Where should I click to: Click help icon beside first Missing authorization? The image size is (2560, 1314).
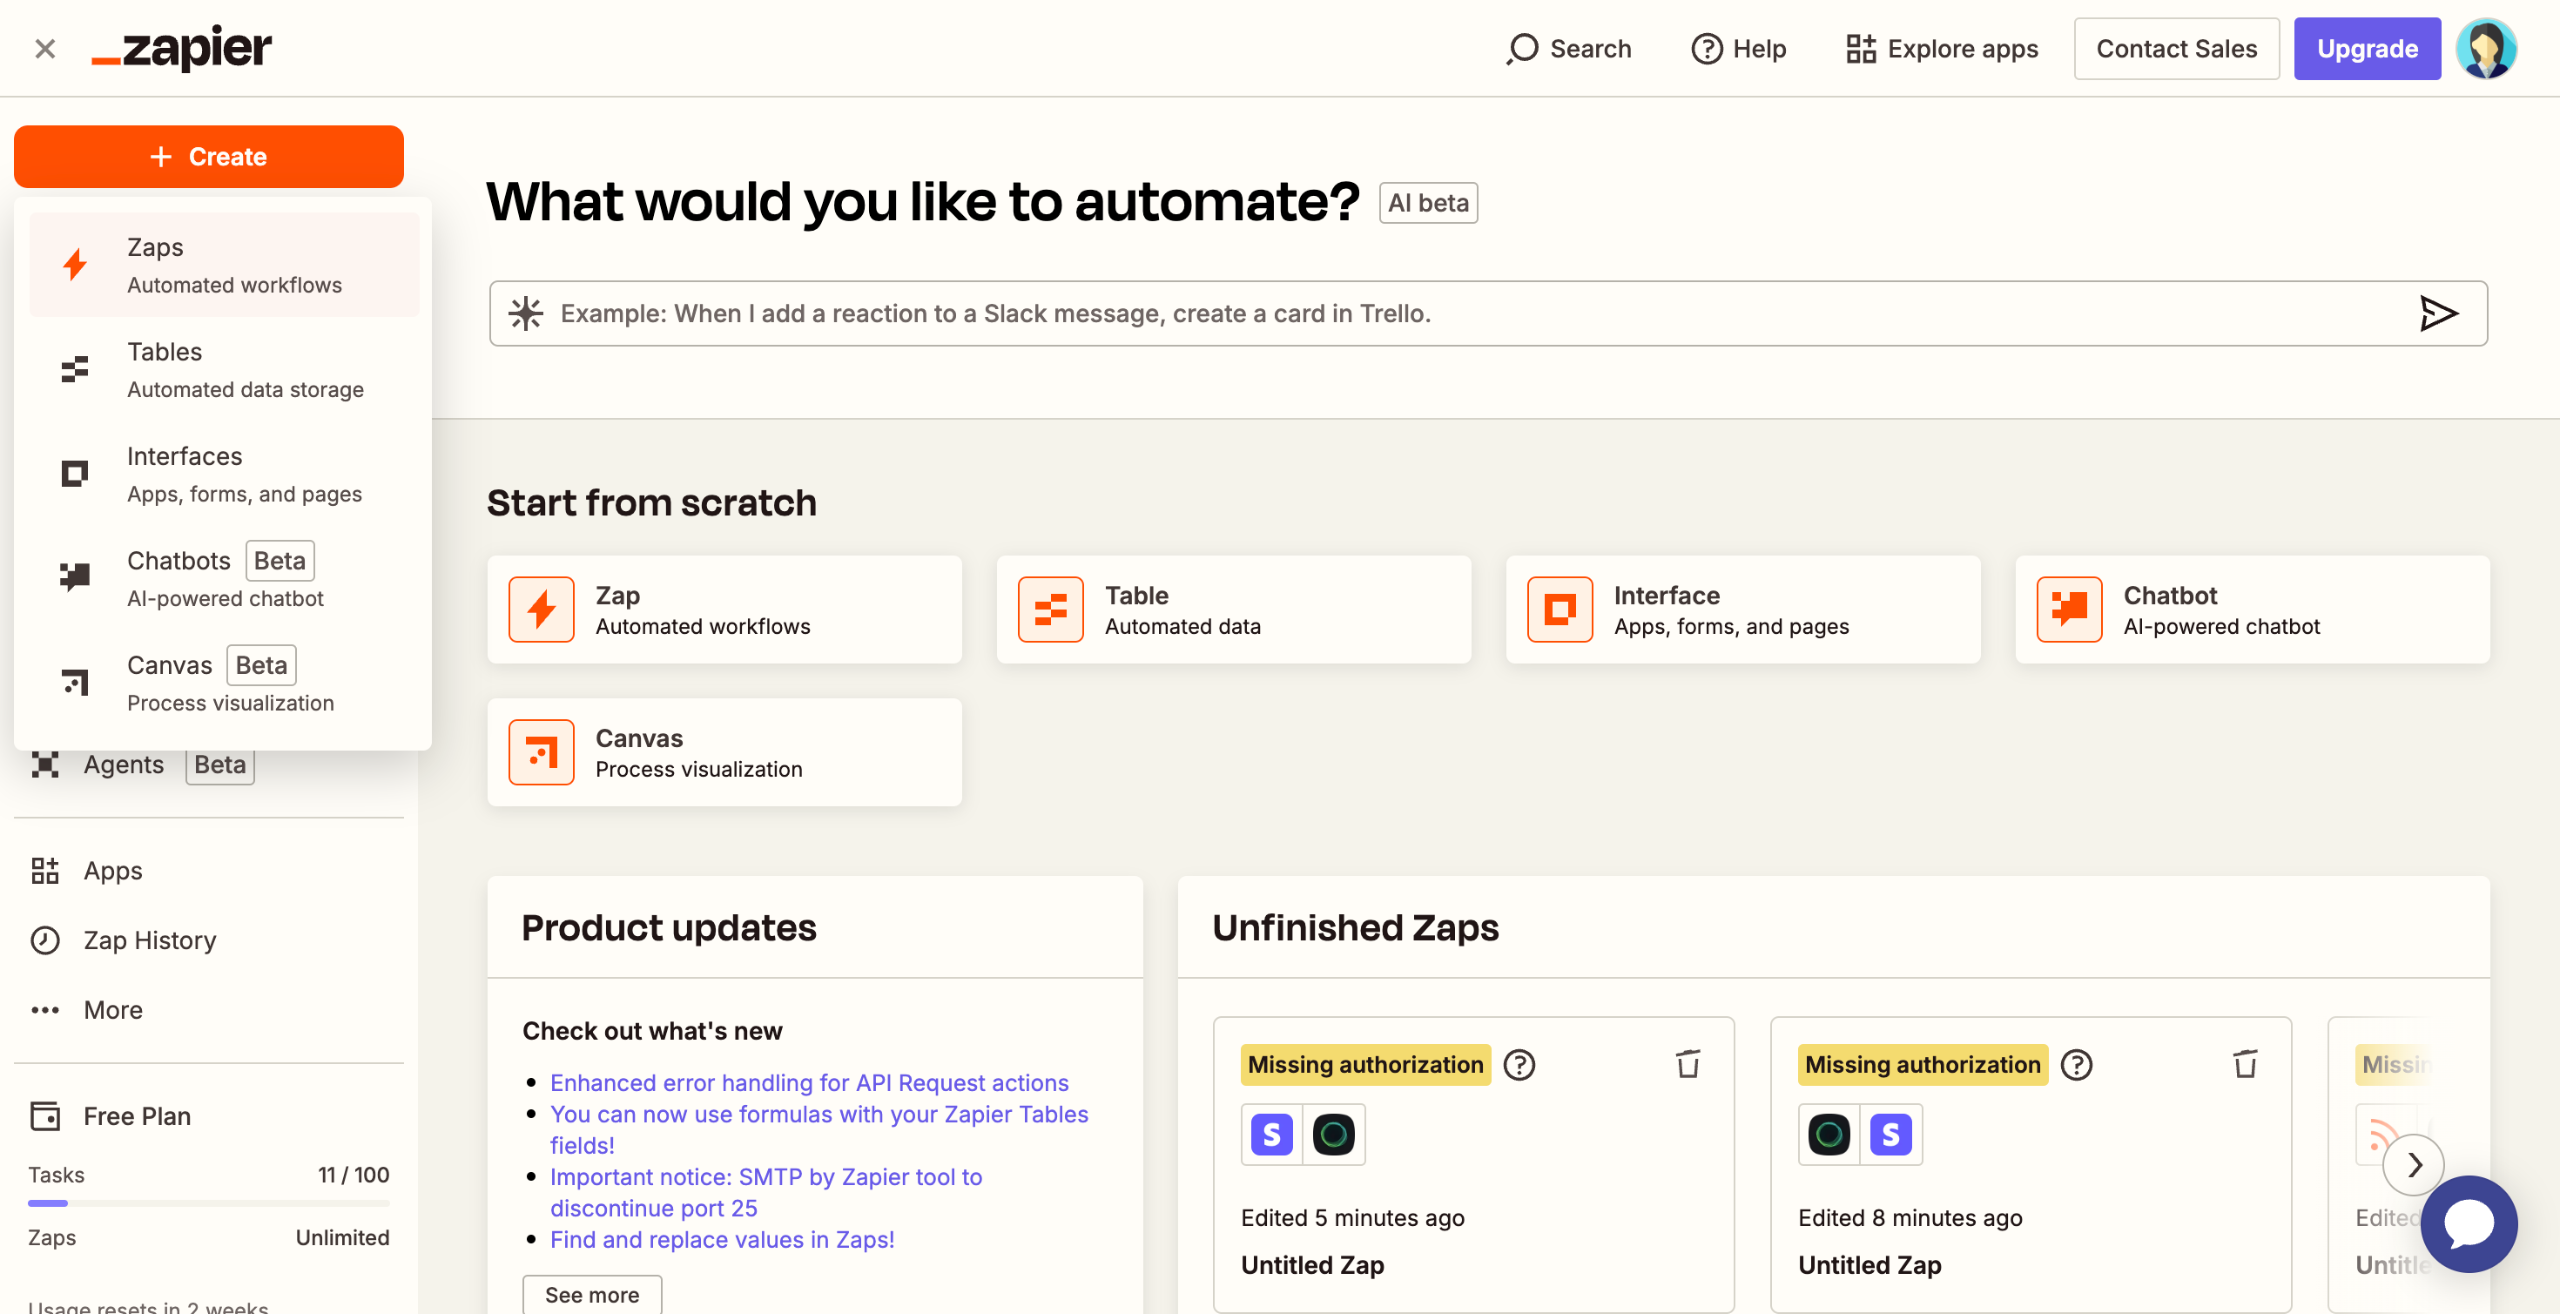pyautogui.click(x=1519, y=1065)
